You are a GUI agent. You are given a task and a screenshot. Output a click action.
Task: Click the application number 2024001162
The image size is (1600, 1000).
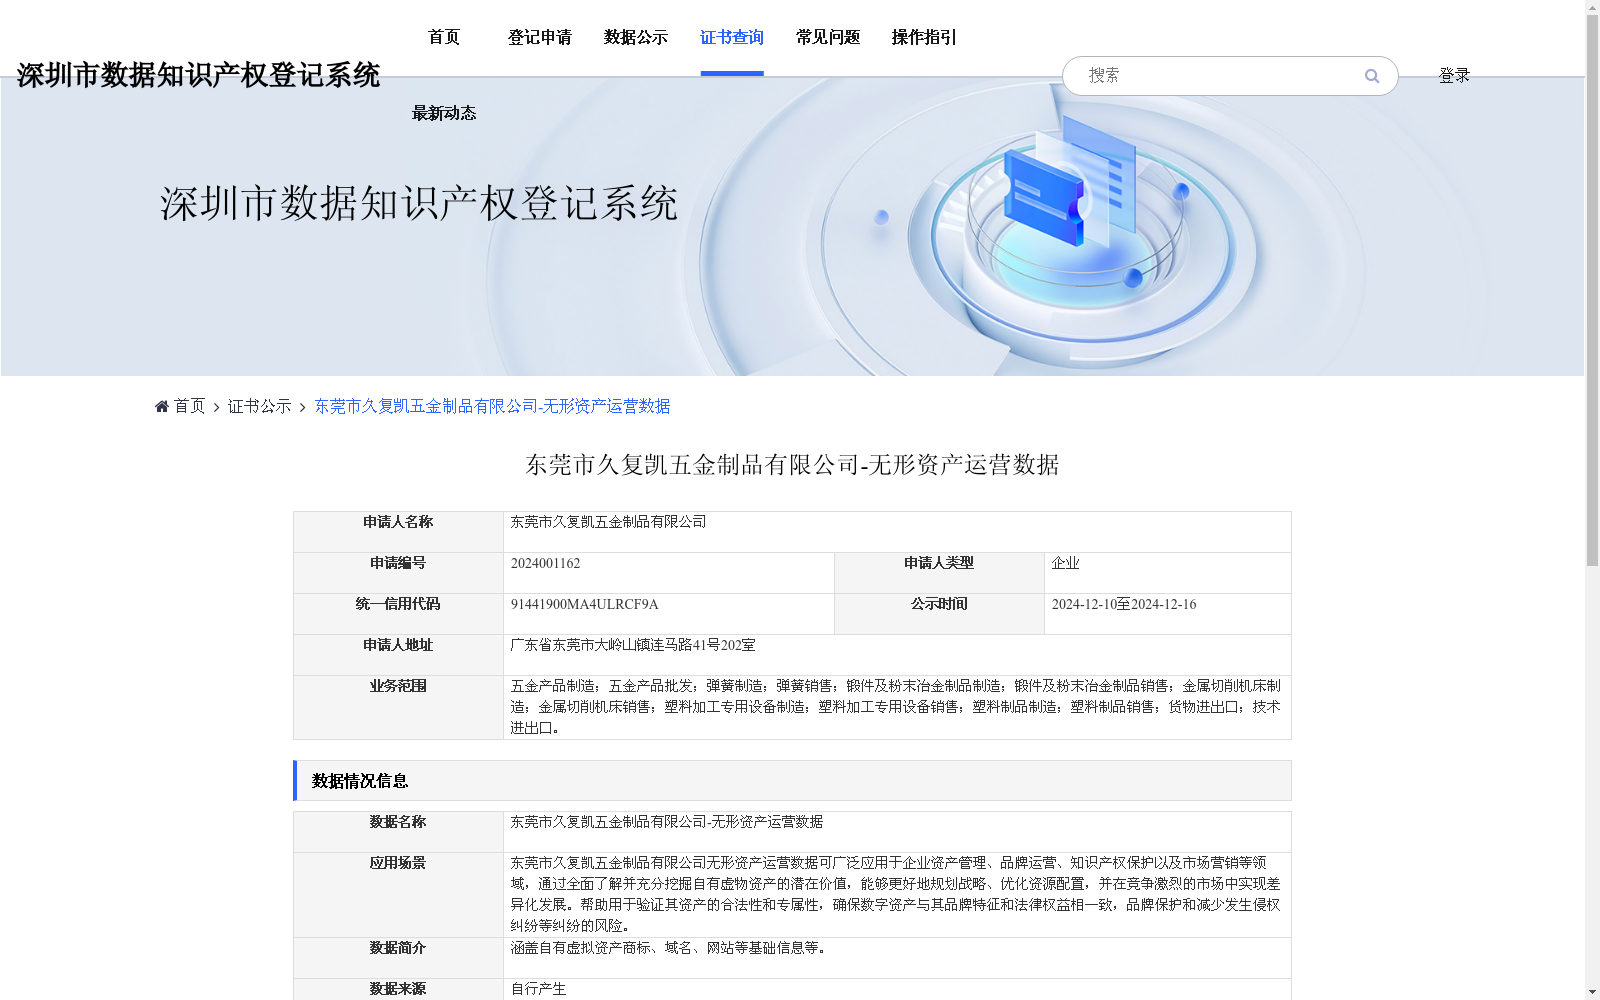pyautogui.click(x=545, y=563)
